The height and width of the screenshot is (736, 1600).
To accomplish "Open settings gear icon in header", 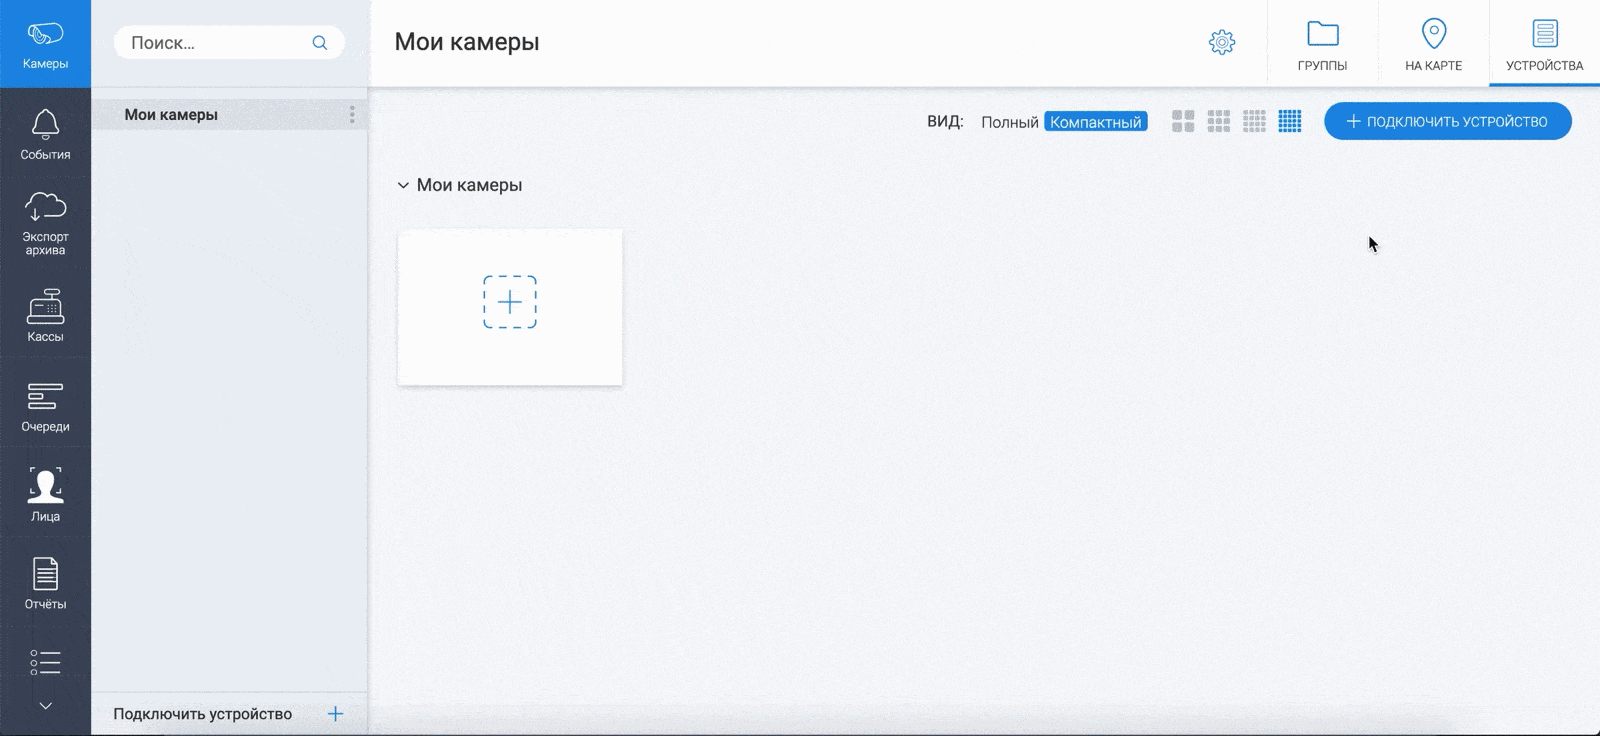I will click(x=1222, y=42).
